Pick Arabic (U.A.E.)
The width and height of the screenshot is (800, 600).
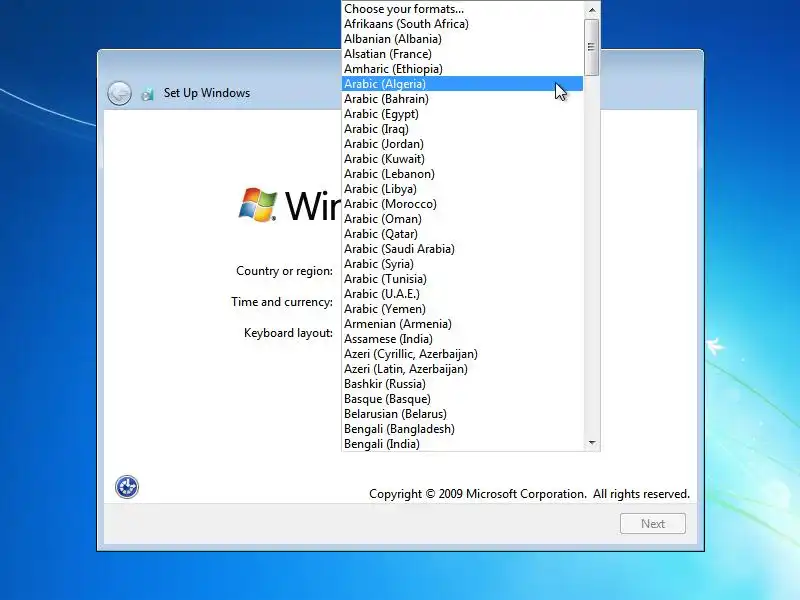point(462,294)
